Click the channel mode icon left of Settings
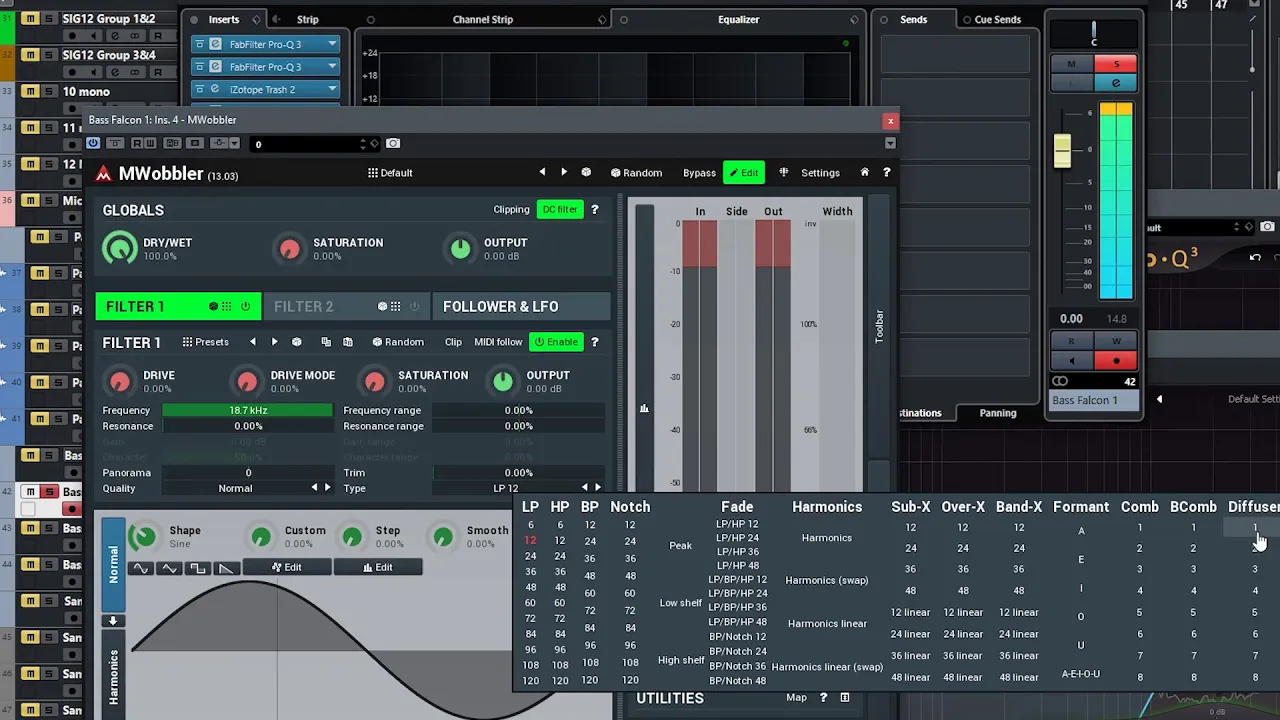 click(x=784, y=173)
